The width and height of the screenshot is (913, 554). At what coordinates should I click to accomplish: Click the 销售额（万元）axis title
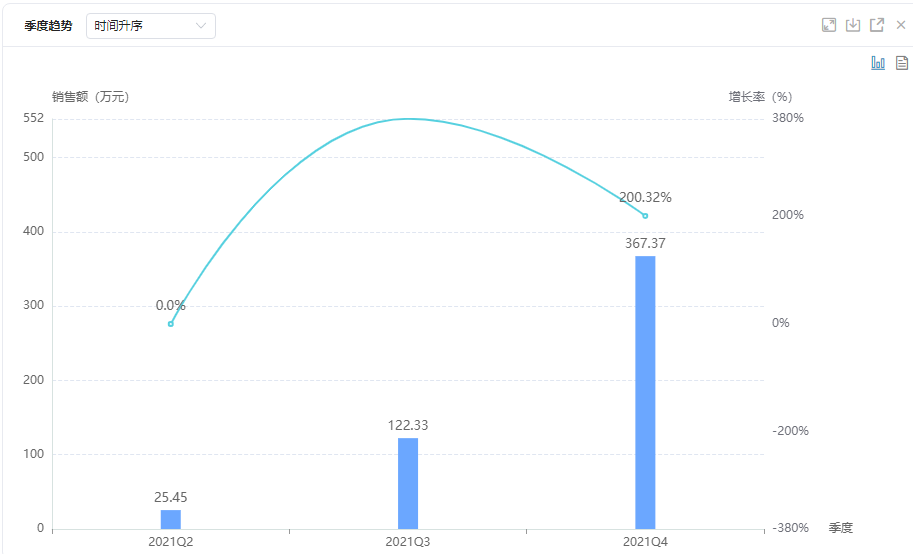[x=91, y=97]
